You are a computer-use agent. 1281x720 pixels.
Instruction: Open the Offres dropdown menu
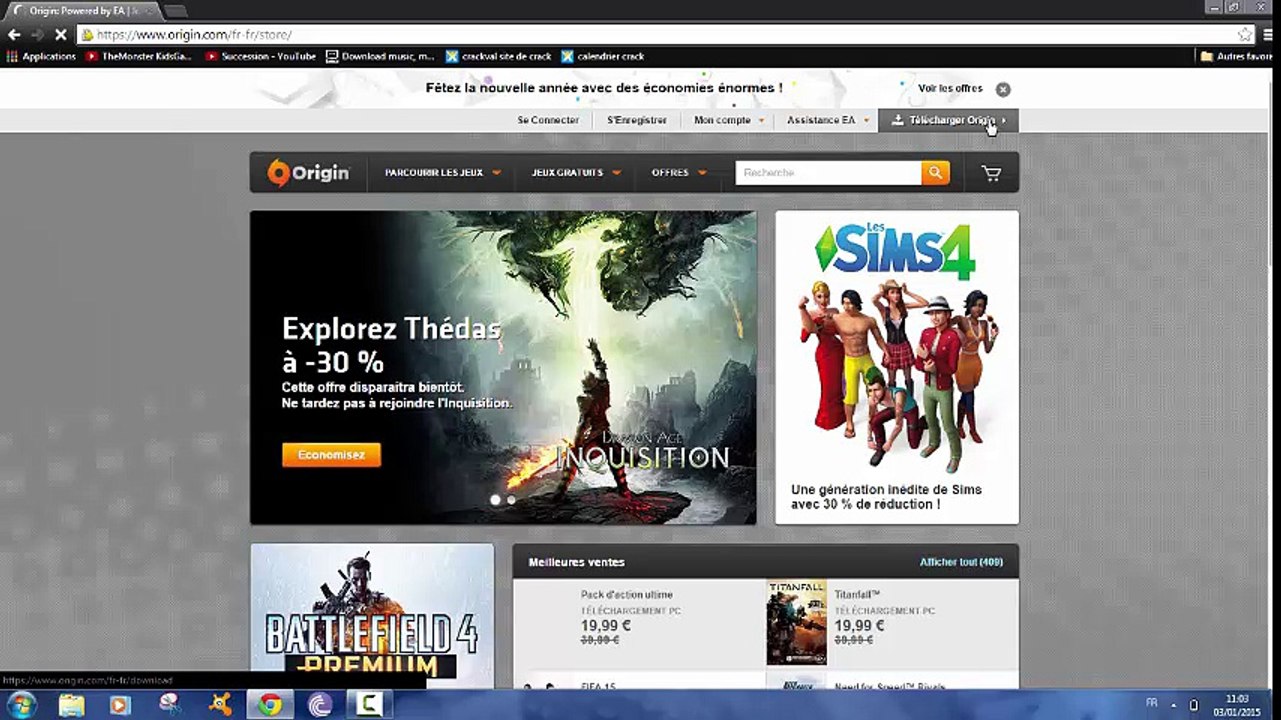click(679, 173)
